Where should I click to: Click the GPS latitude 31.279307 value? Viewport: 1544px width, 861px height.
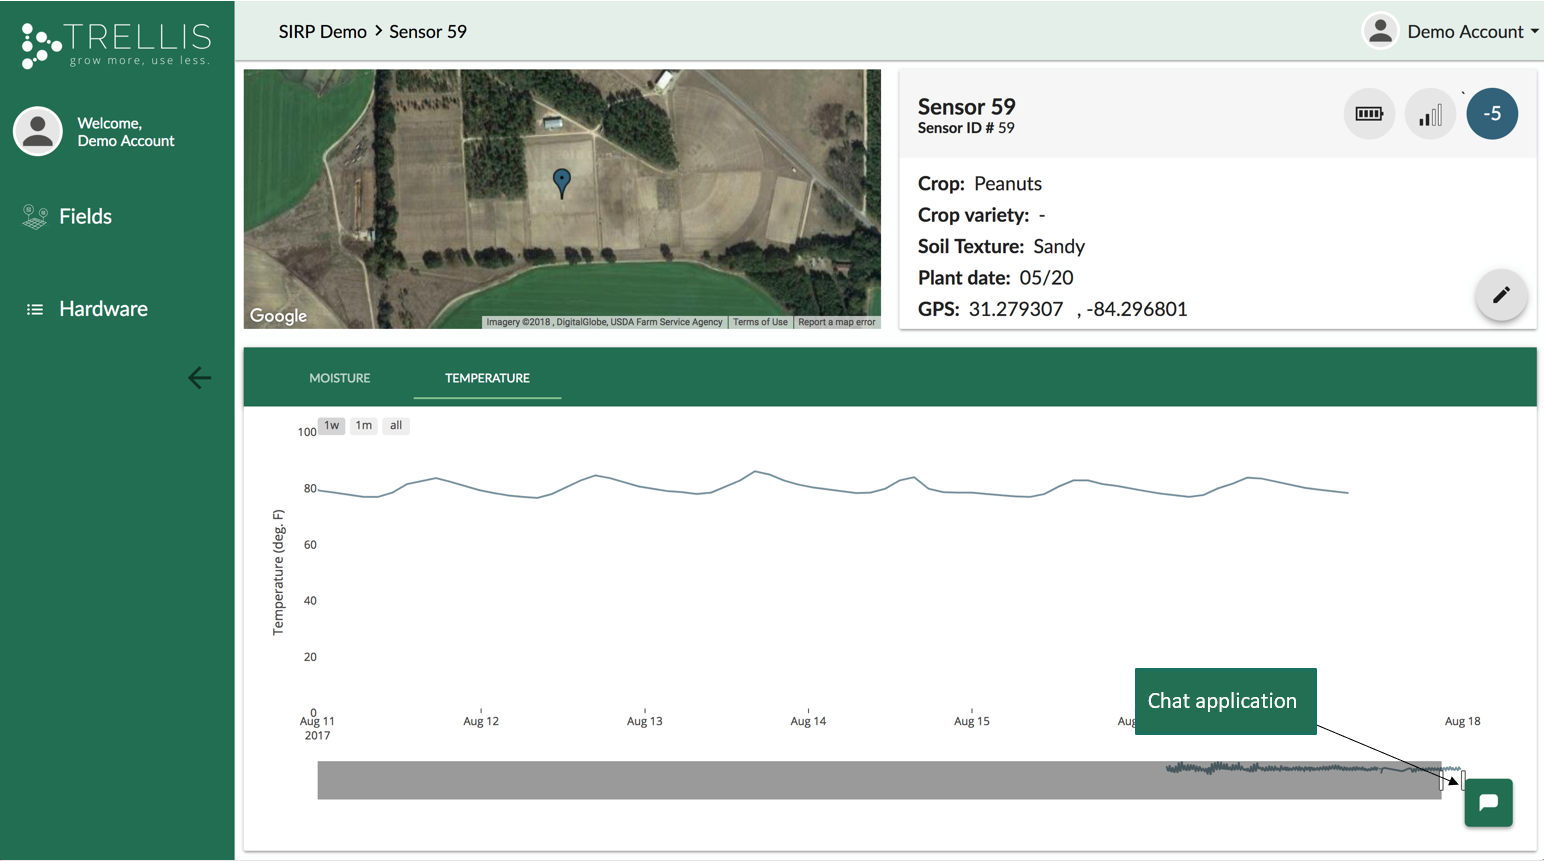[1016, 309]
